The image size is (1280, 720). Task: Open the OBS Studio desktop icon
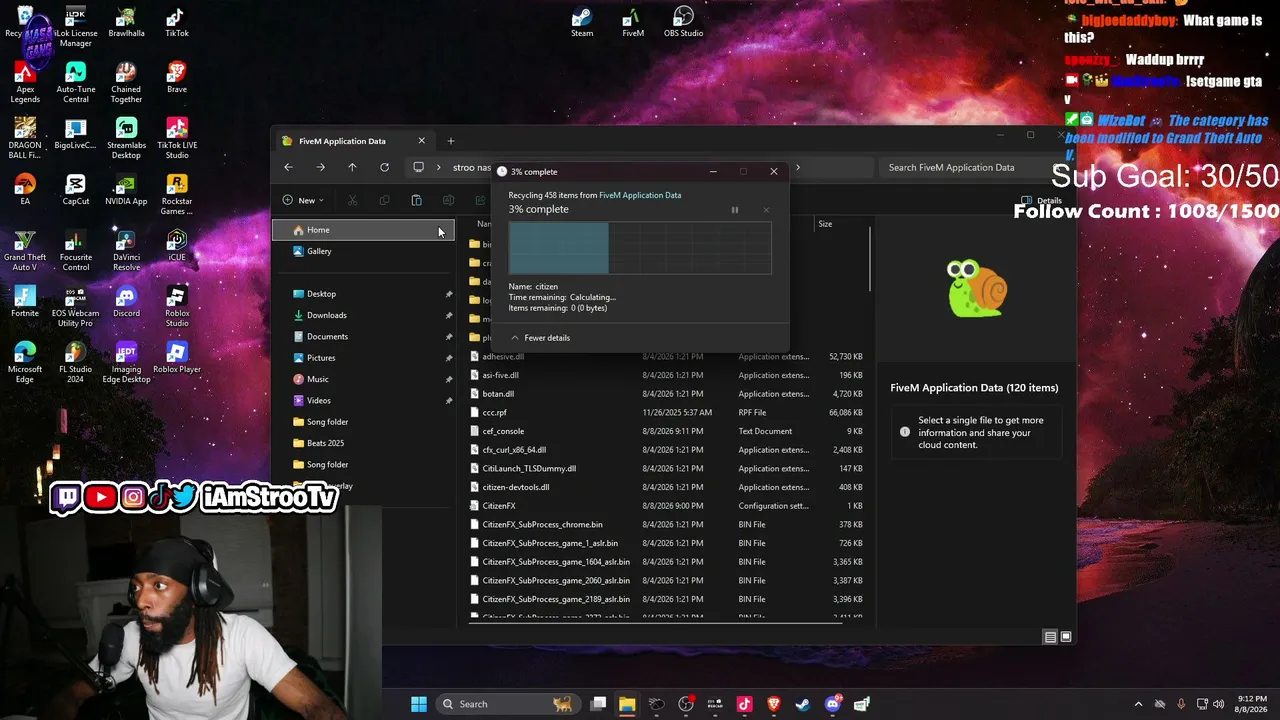click(683, 23)
